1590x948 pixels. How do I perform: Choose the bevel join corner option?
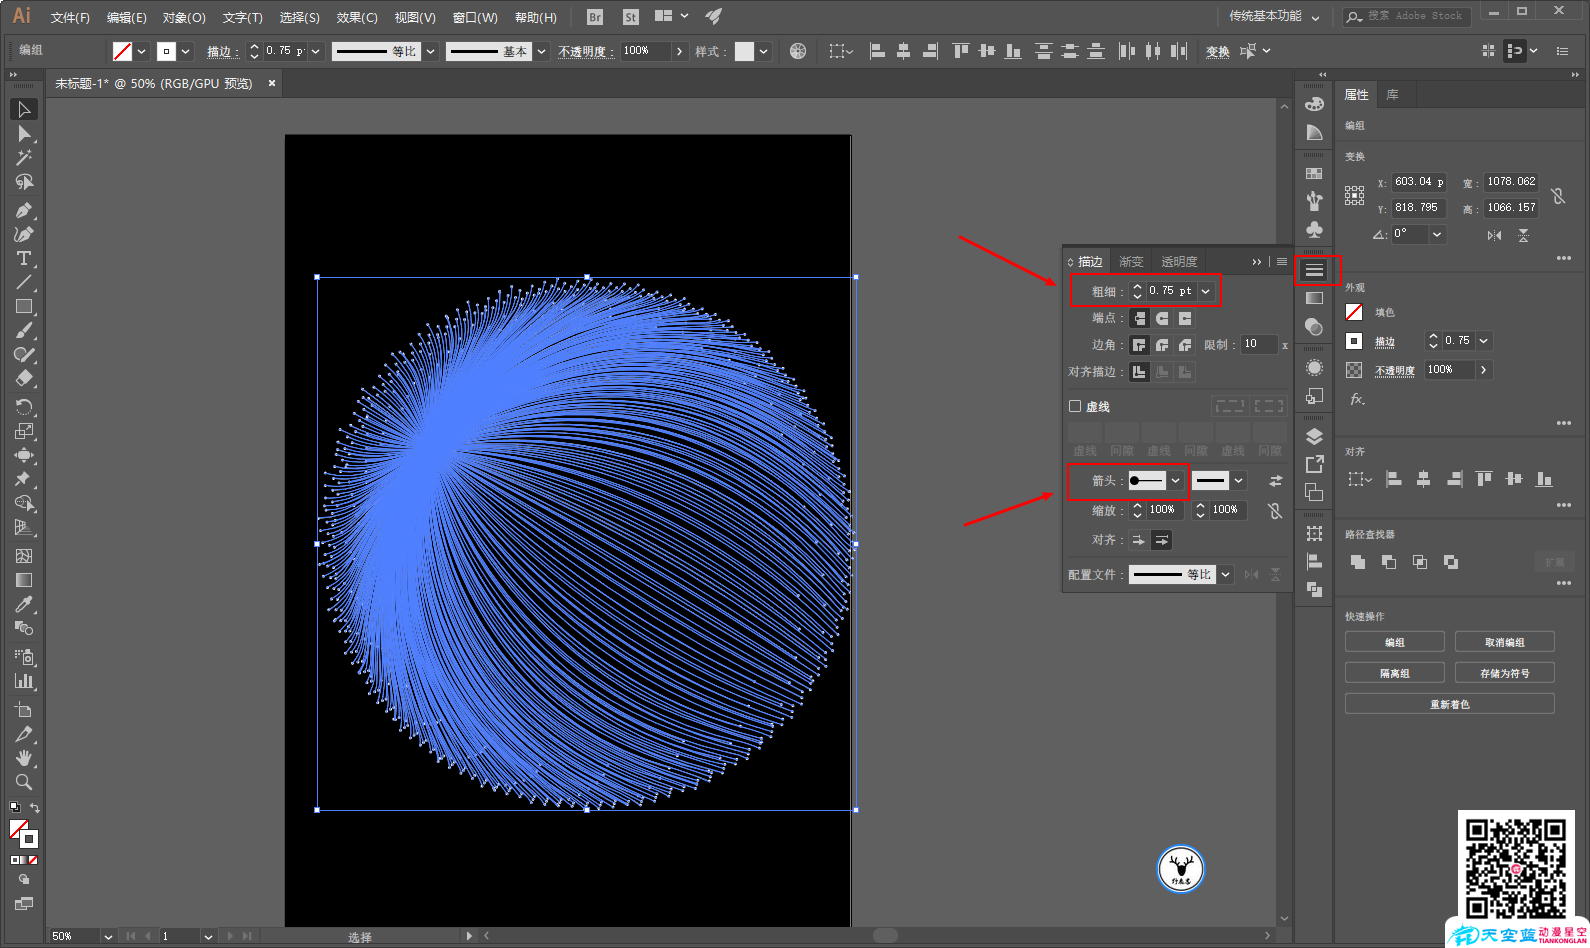click(x=1185, y=345)
